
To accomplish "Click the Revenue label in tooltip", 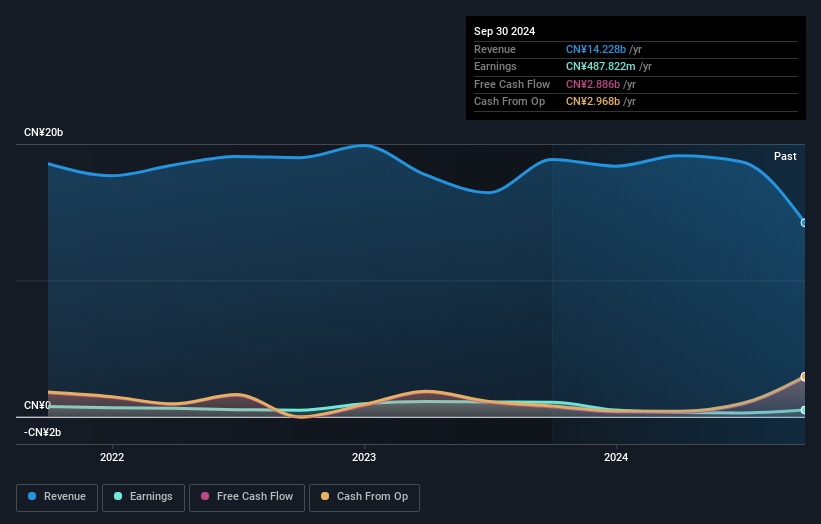I will pyautogui.click(x=495, y=49).
